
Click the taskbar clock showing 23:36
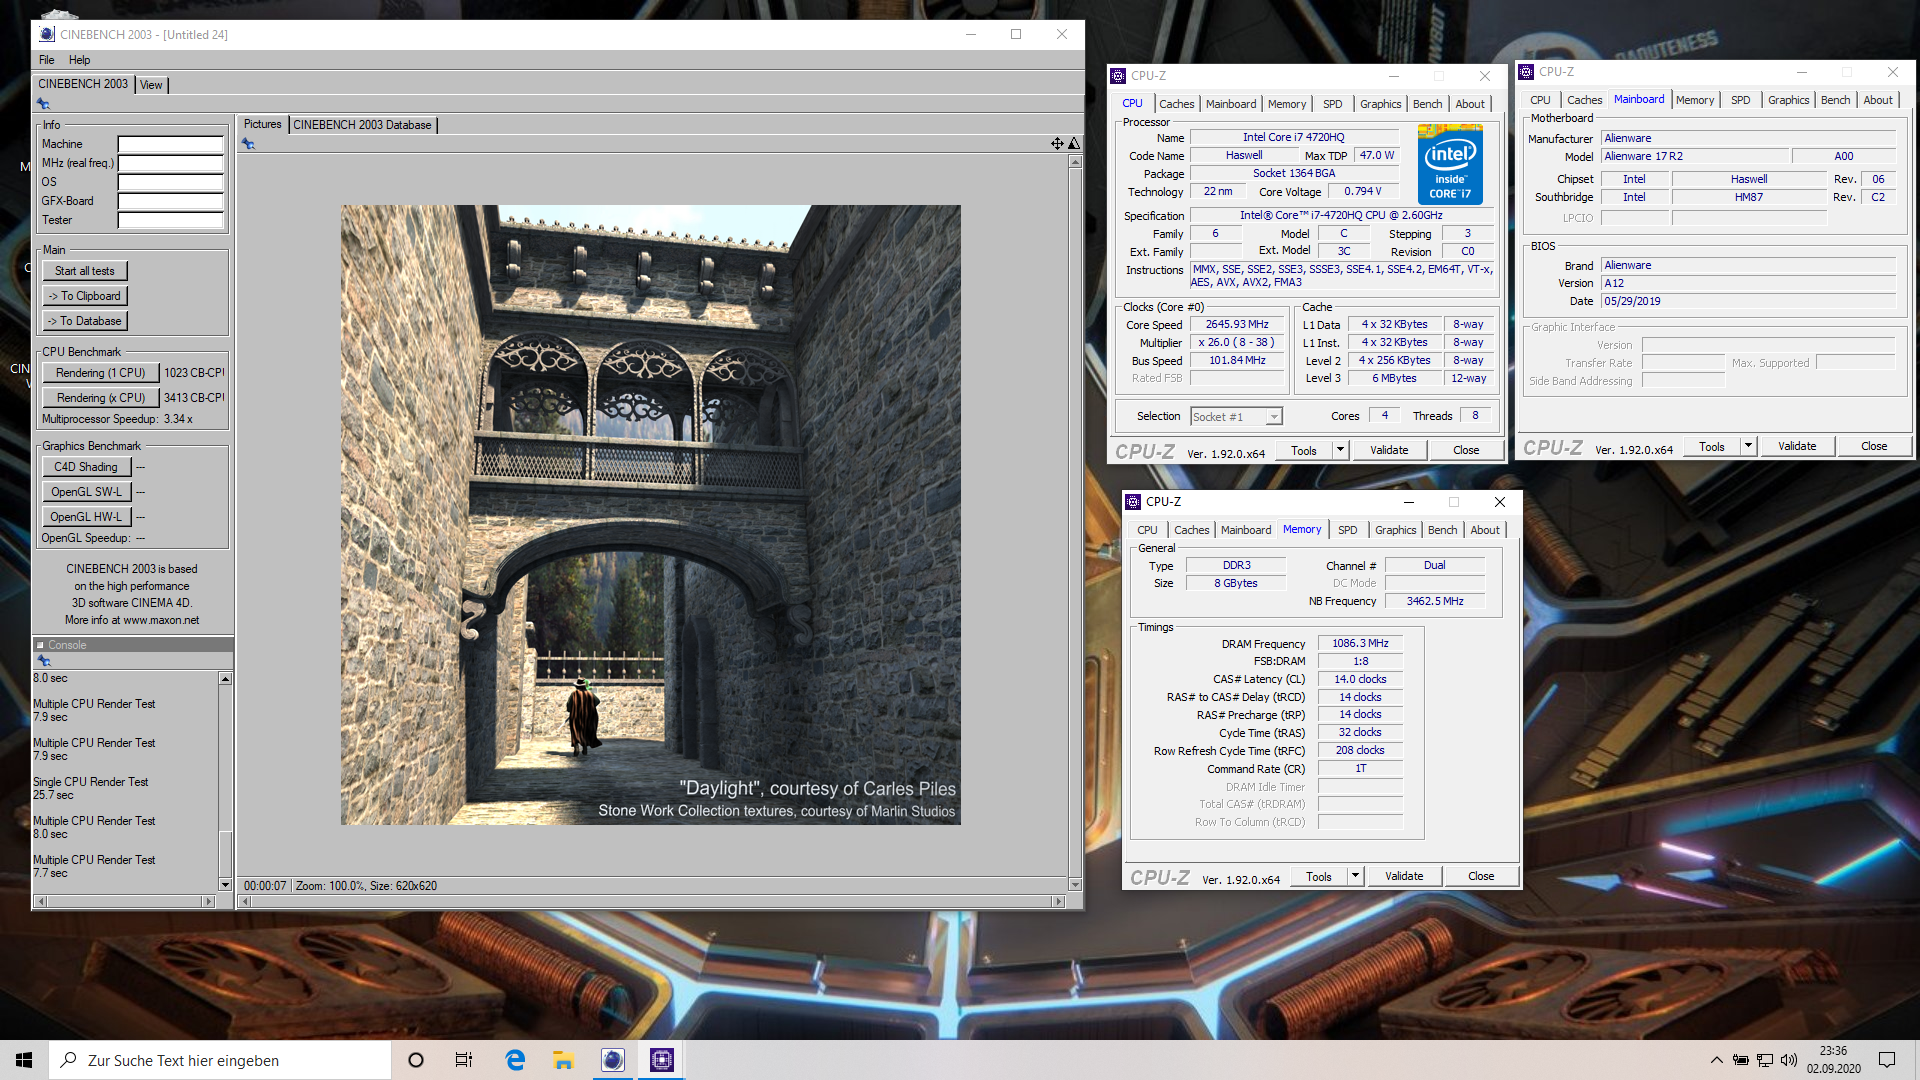pos(1833,1051)
